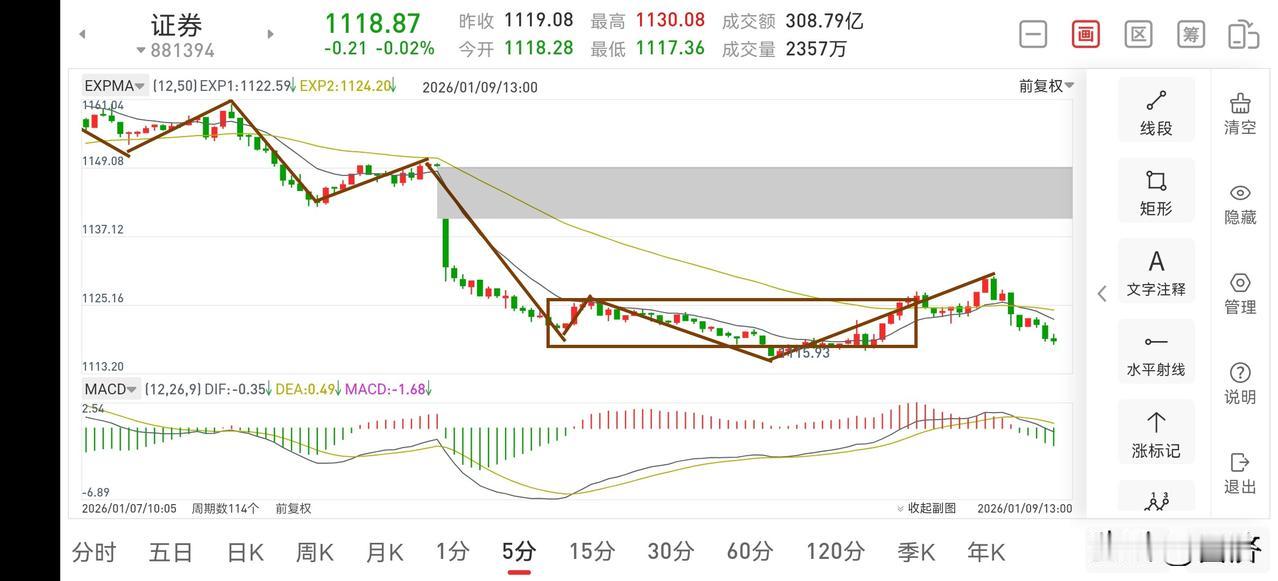Switch to 15分 chart tab
The width and height of the screenshot is (1278, 581).
[591, 551]
